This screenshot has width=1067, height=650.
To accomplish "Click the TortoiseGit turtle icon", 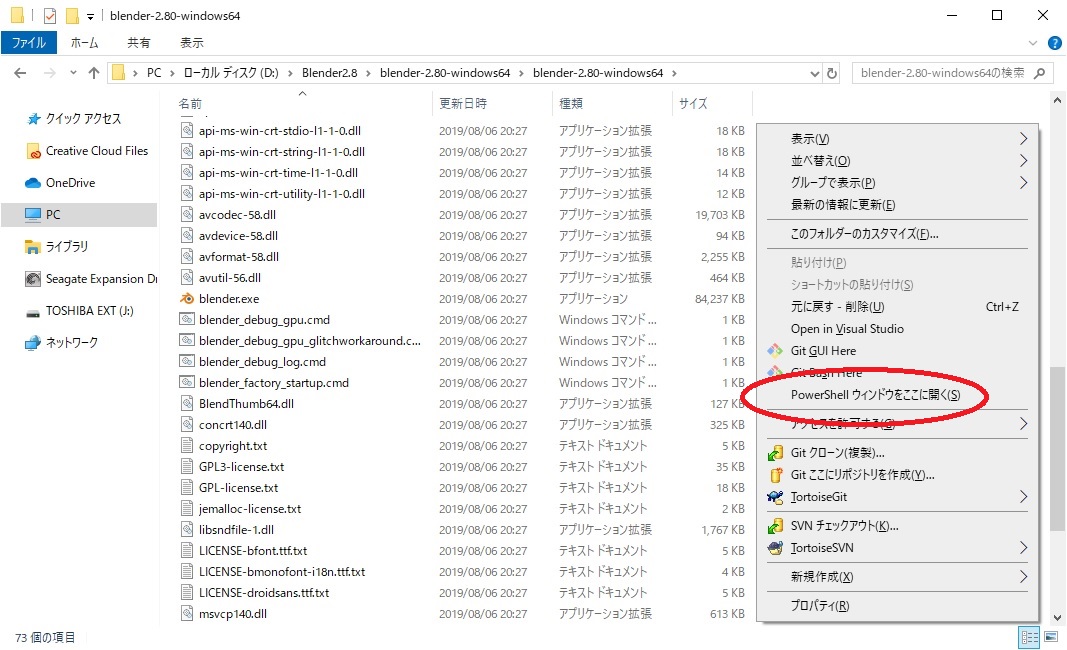I will pyautogui.click(x=775, y=497).
